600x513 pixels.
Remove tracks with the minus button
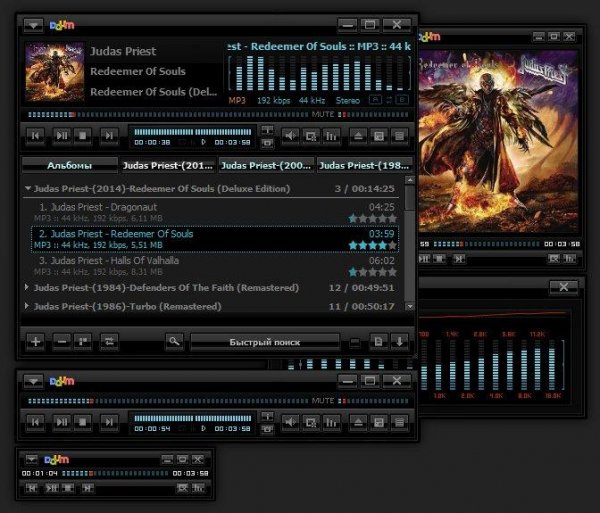pos(62,341)
